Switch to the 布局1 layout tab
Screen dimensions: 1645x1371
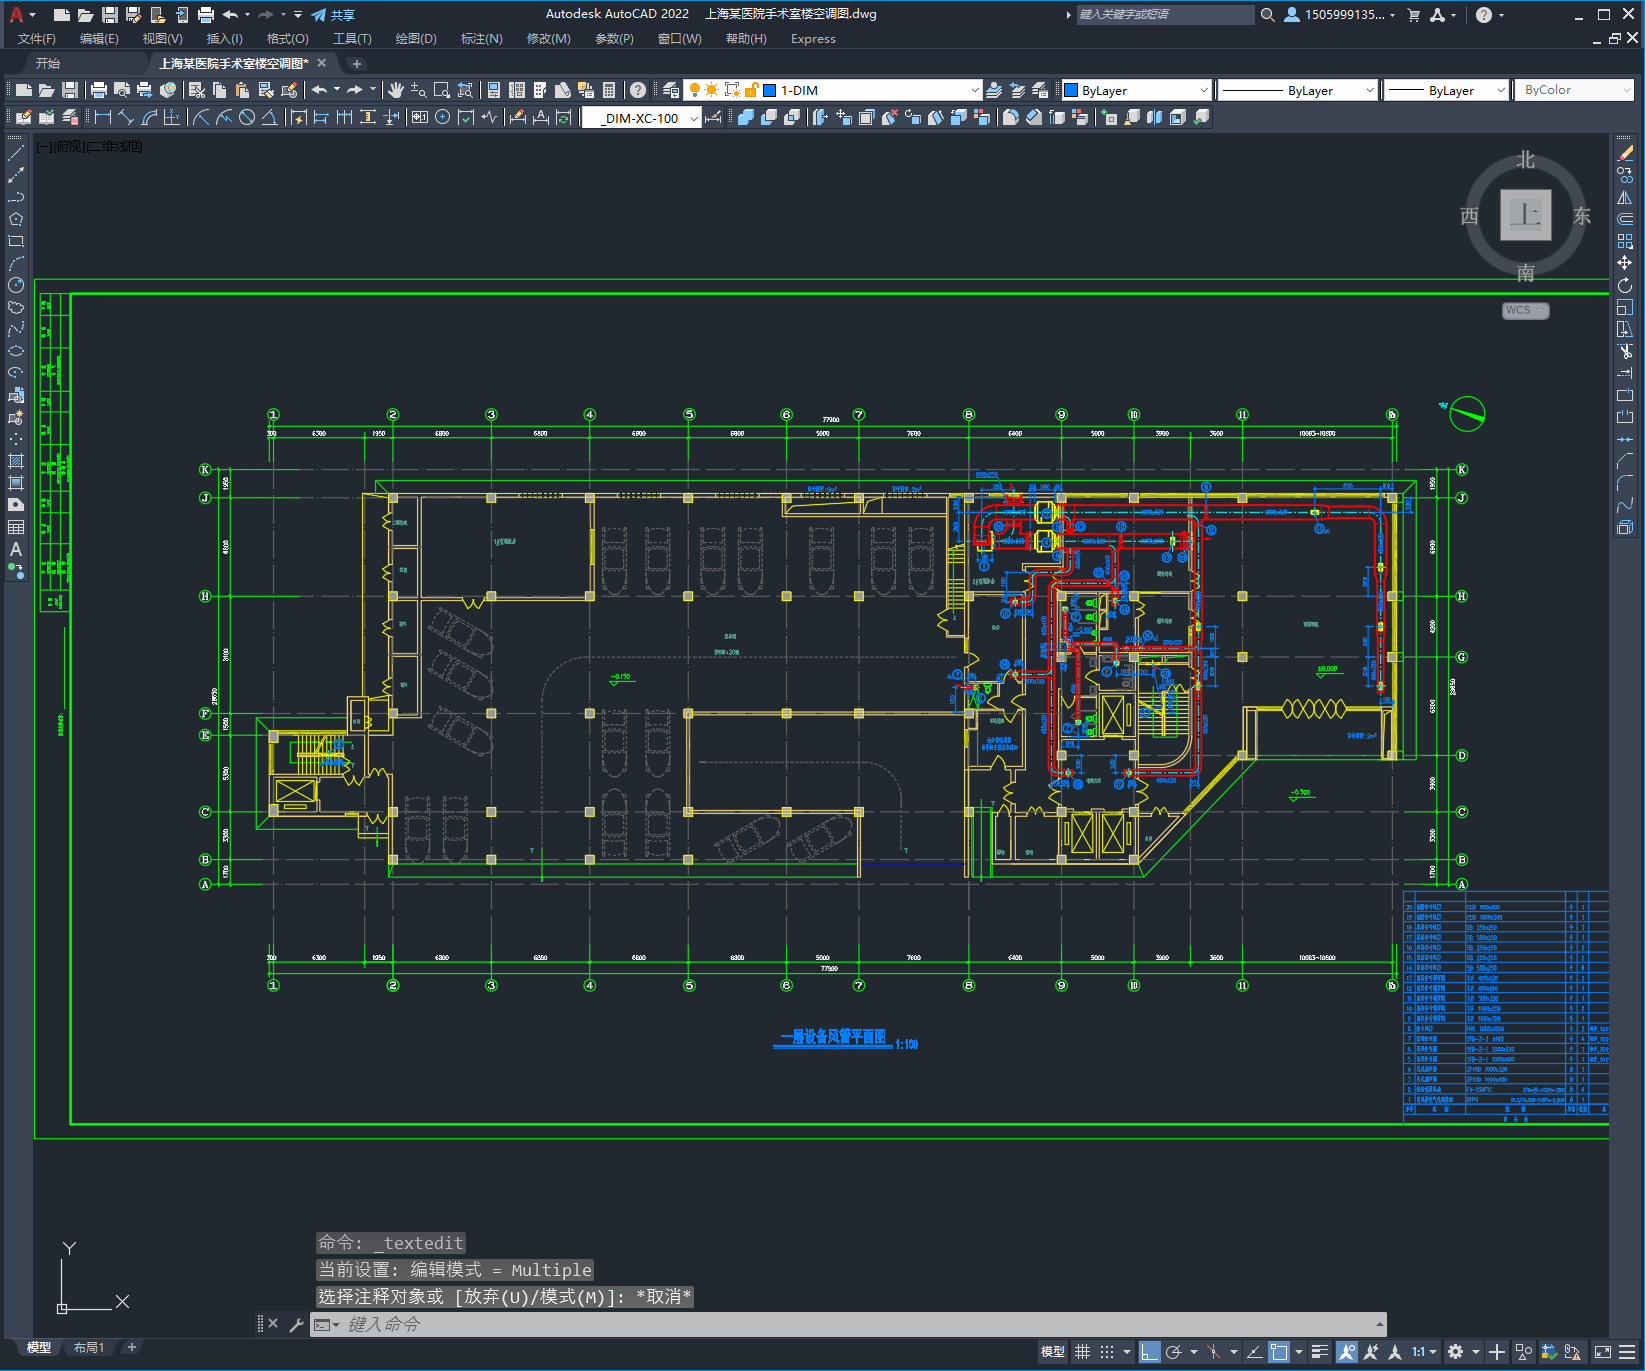point(89,1347)
